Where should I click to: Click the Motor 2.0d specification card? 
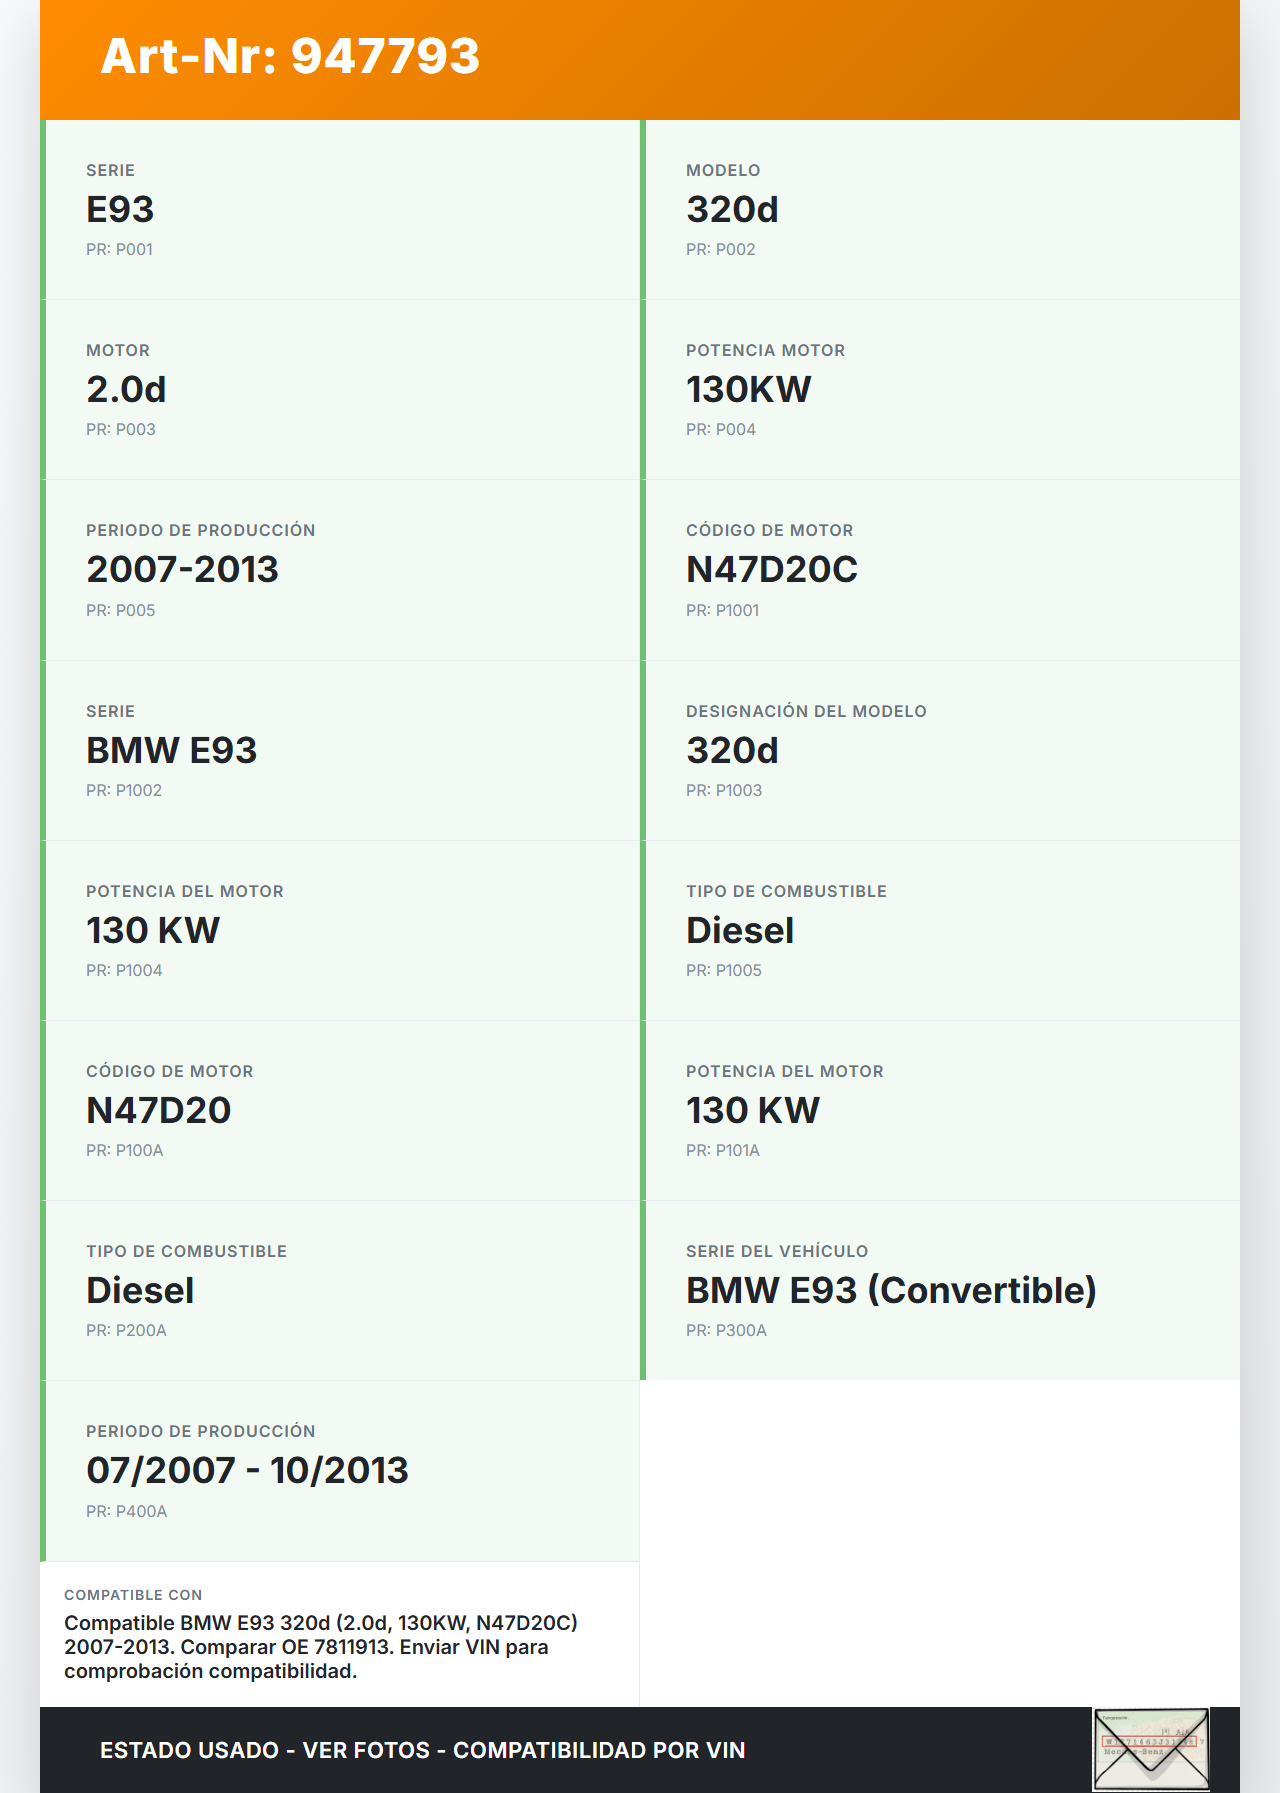pos(340,390)
